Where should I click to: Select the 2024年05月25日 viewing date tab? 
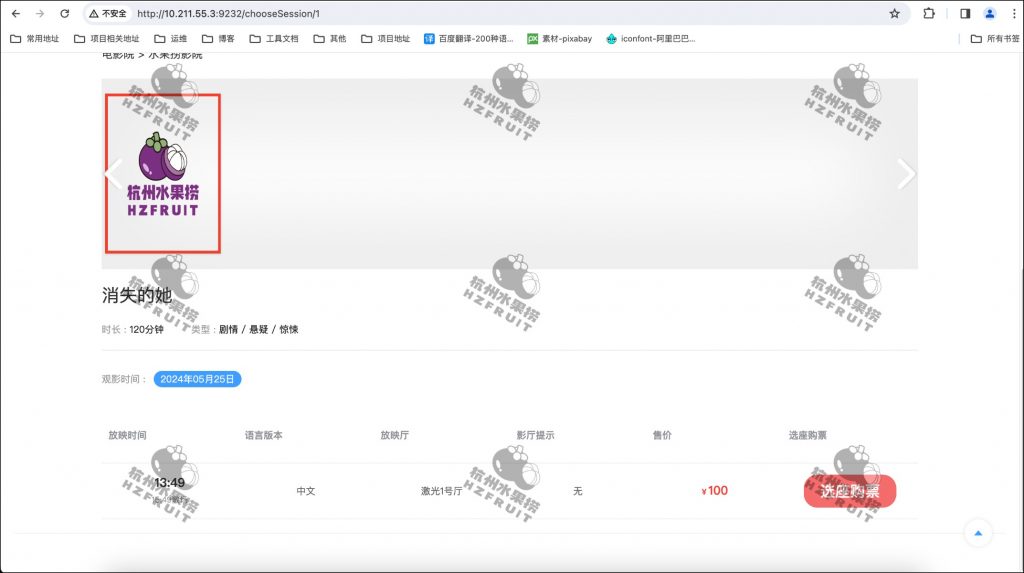197,379
